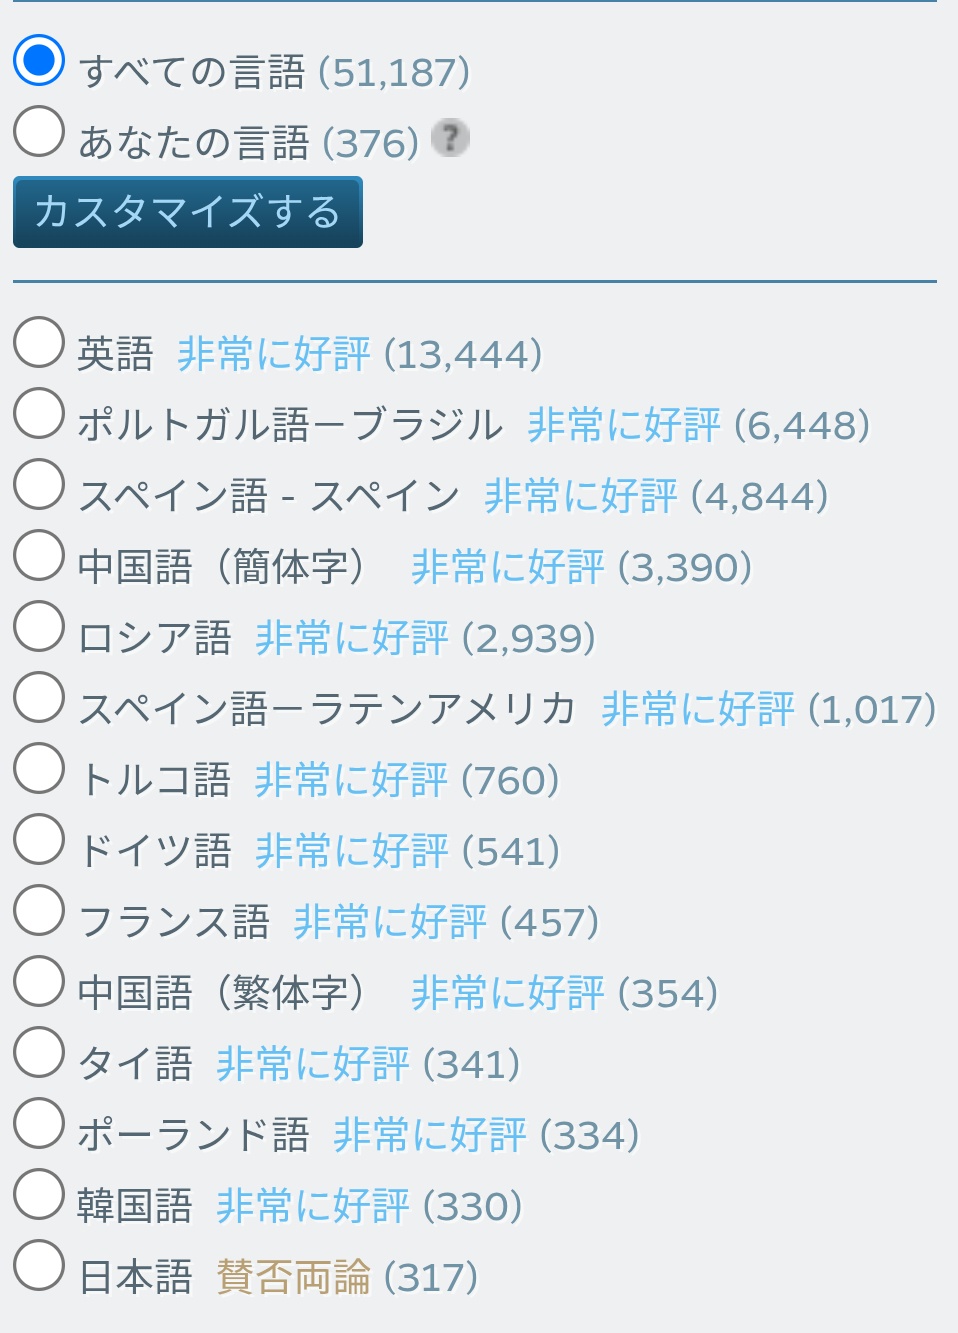Image resolution: width=958 pixels, height=1333 pixels.
Task: Choose the 英語 language filter
Action: (39, 342)
